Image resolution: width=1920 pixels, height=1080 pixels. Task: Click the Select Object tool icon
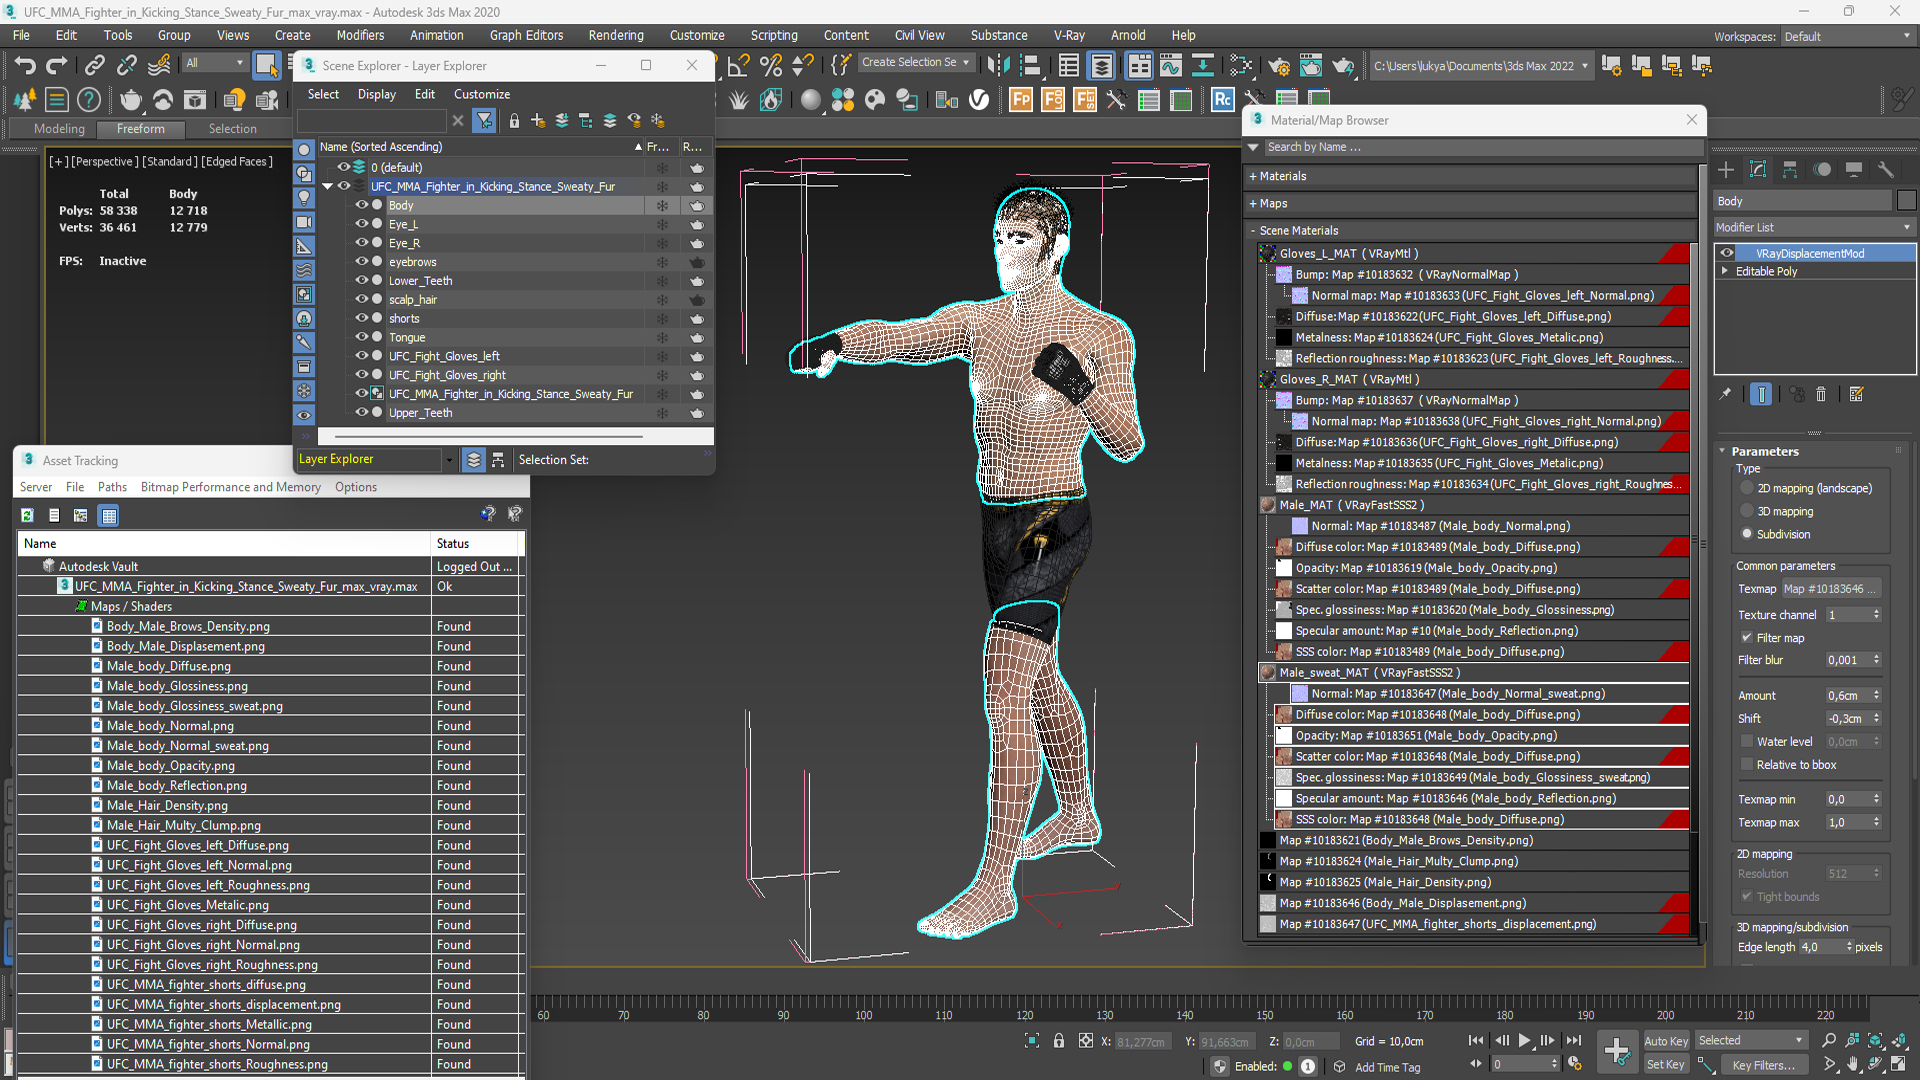point(266,66)
